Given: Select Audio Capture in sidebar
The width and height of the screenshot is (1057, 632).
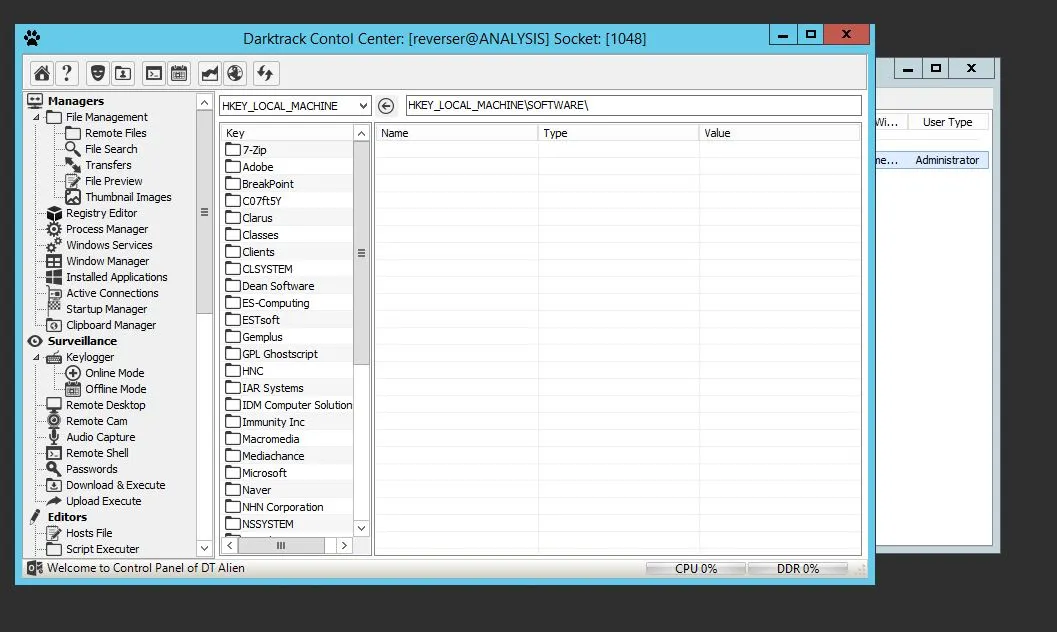Looking at the screenshot, I should tap(100, 437).
